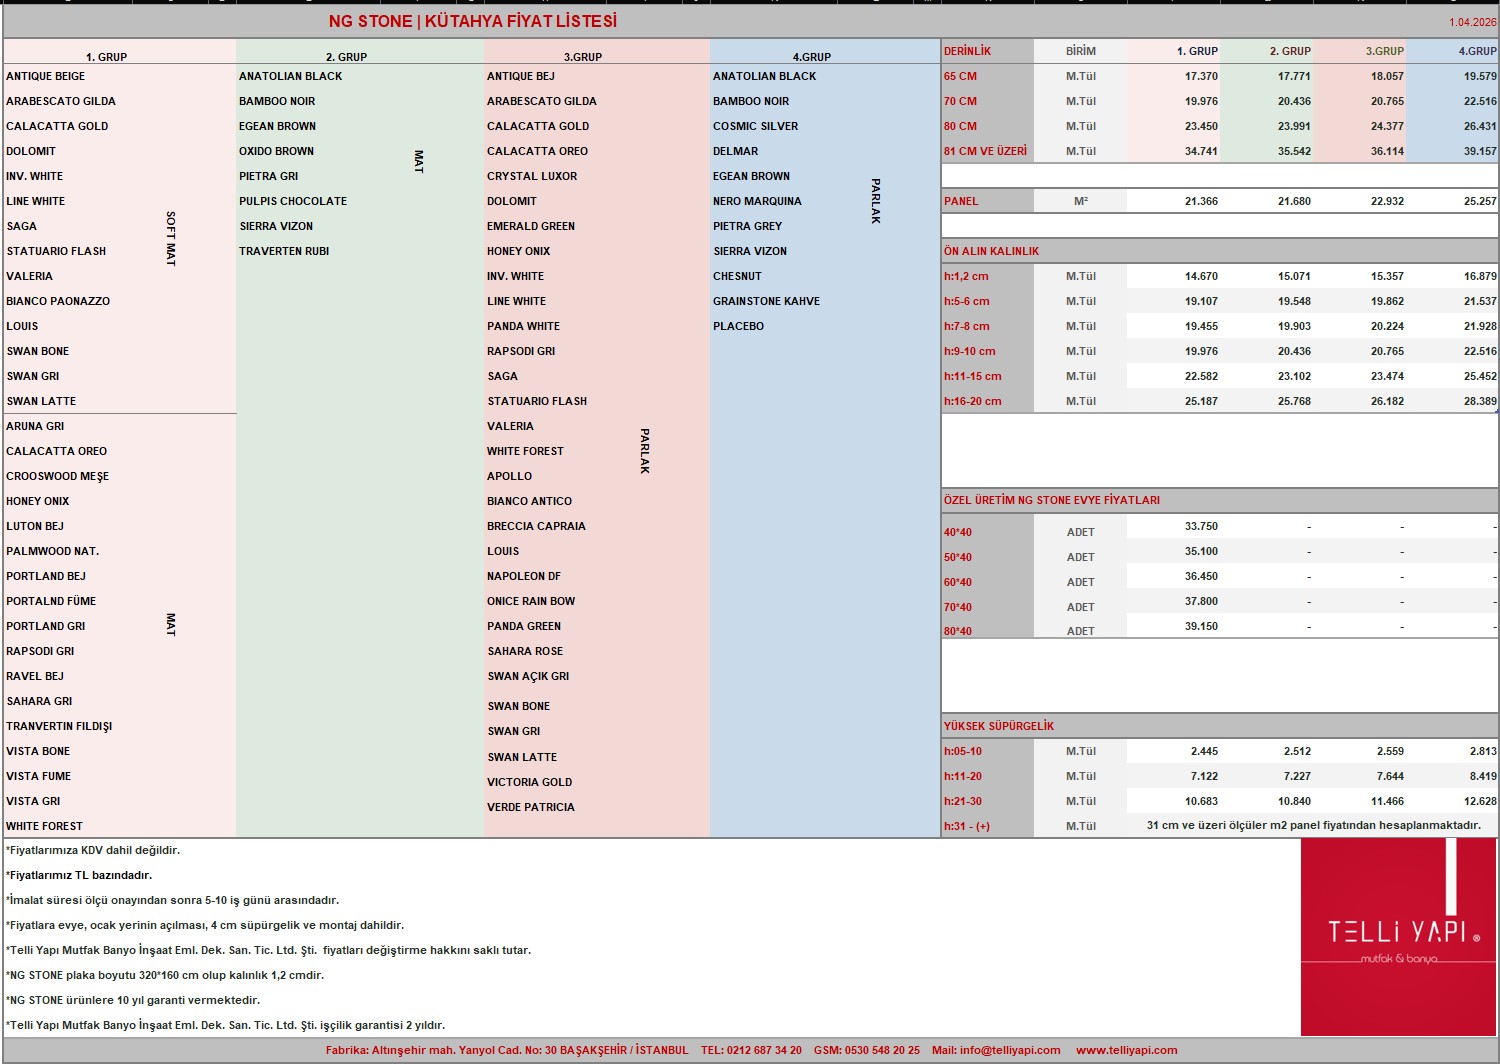Select the VISTA FUME cell
Viewport: 1500px width, 1064px height.
(39, 776)
